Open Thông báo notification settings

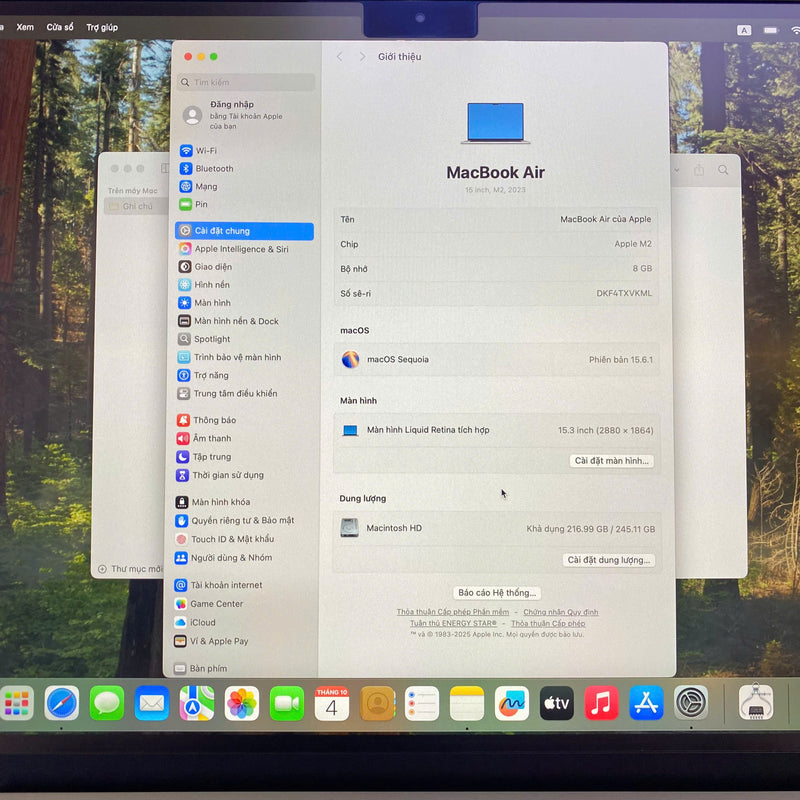tap(214, 421)
